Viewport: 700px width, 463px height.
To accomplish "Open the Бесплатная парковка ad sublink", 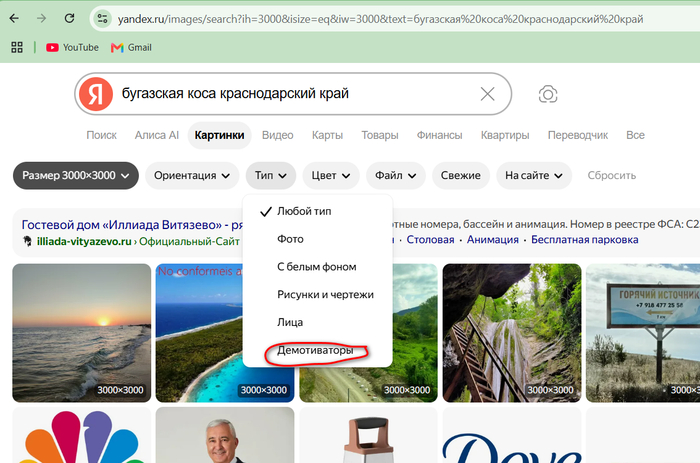I will (x=585, y=240).
